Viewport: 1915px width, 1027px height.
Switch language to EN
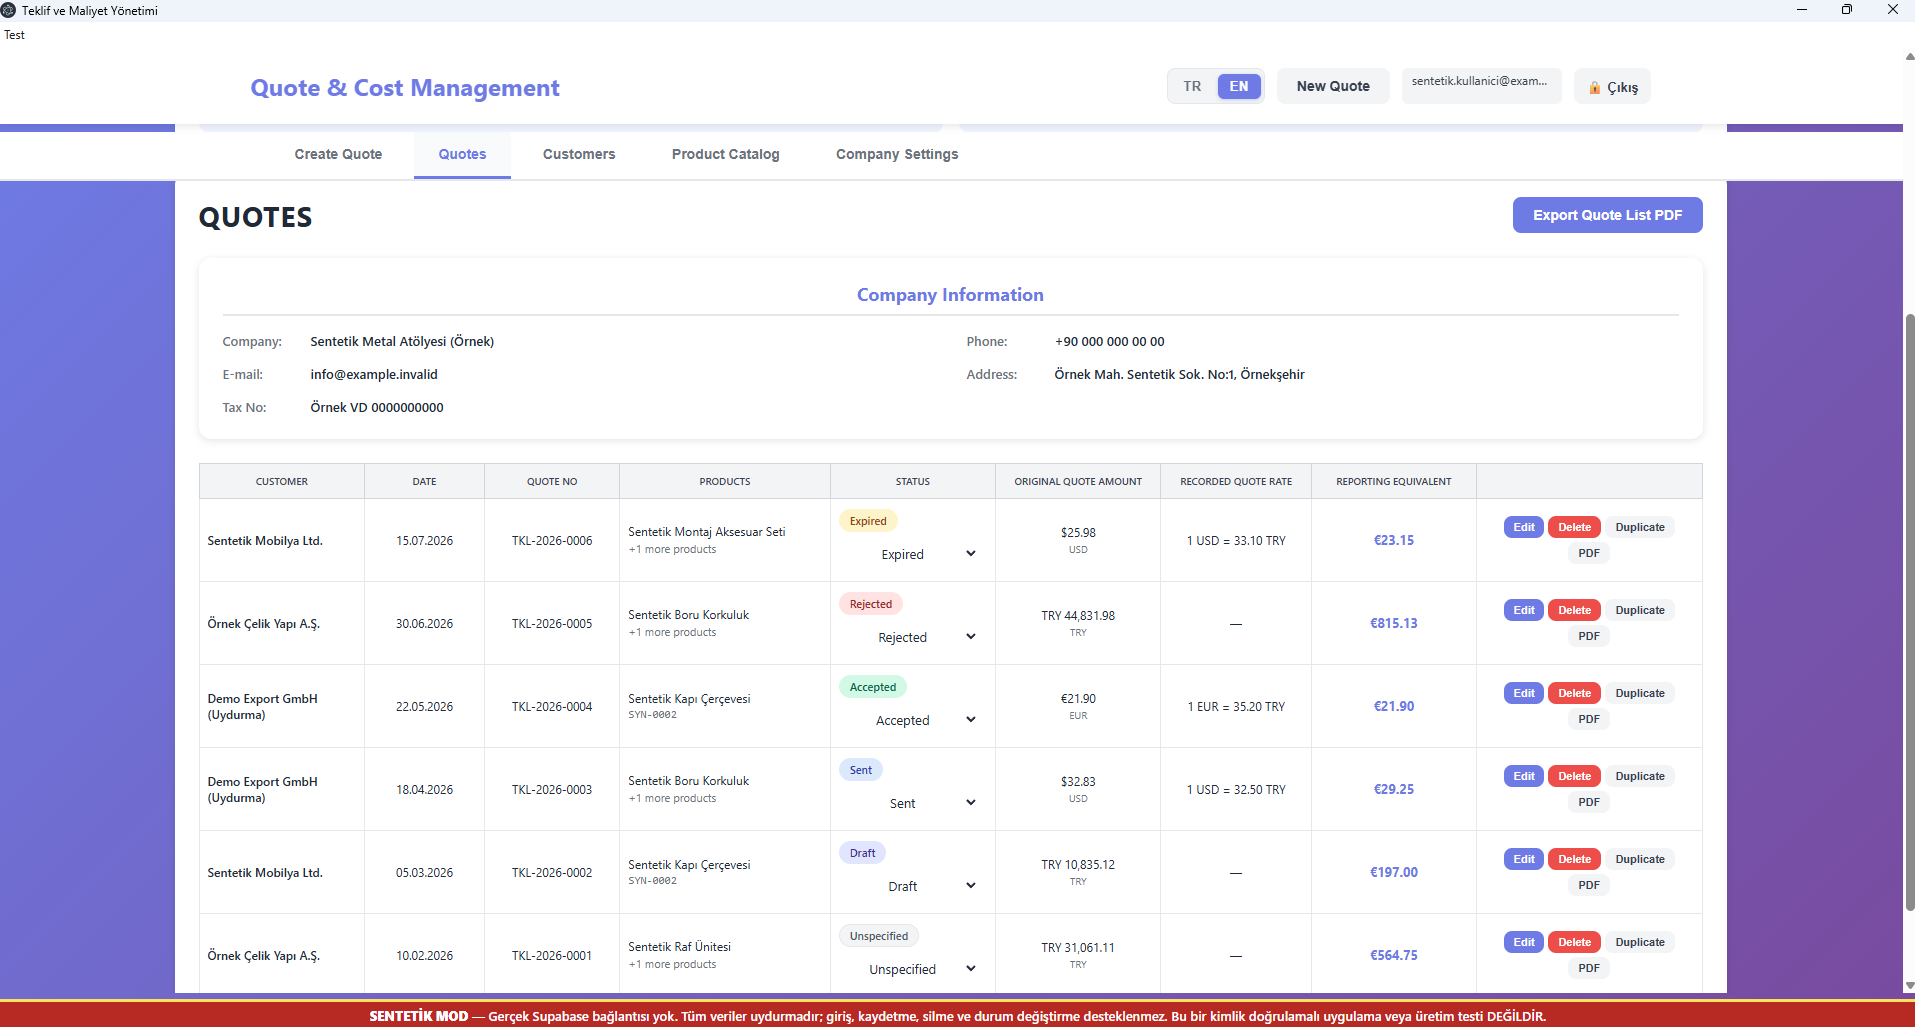1238,86
